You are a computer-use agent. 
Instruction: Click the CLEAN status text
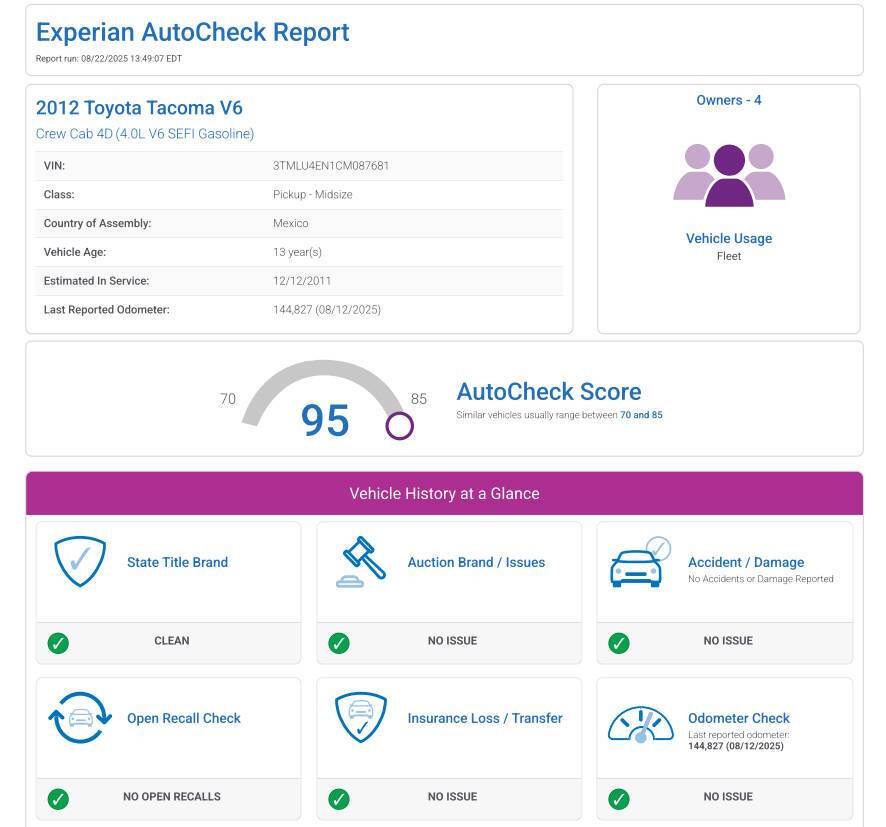click(172, 641)
